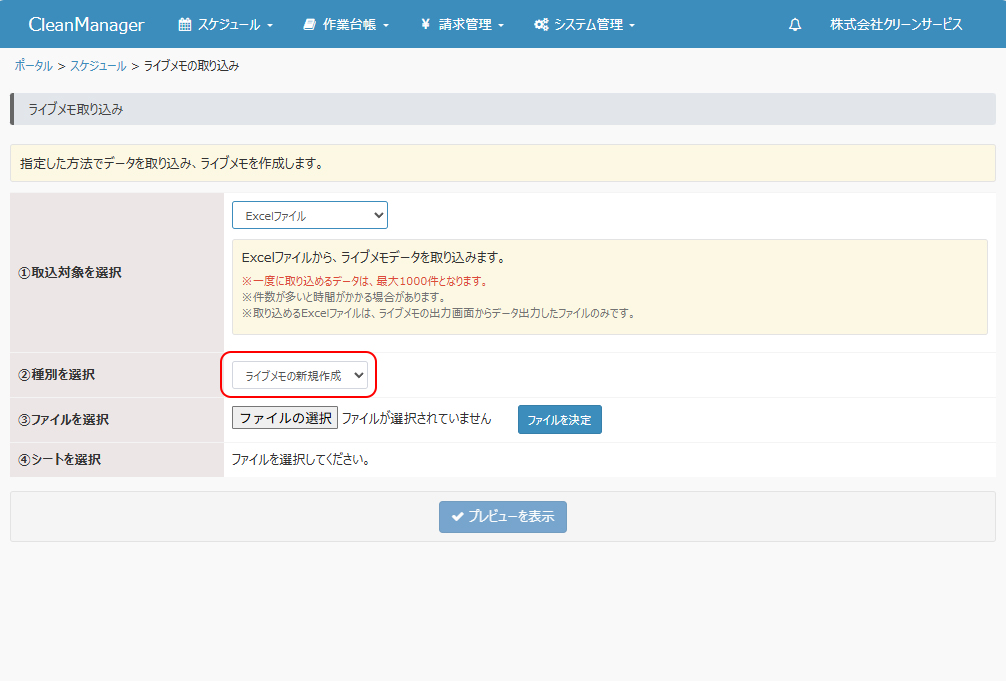Click the ファイルが選択されていません file field text
The width and height of the screenshot is (1006, 681).
[417, 419]
